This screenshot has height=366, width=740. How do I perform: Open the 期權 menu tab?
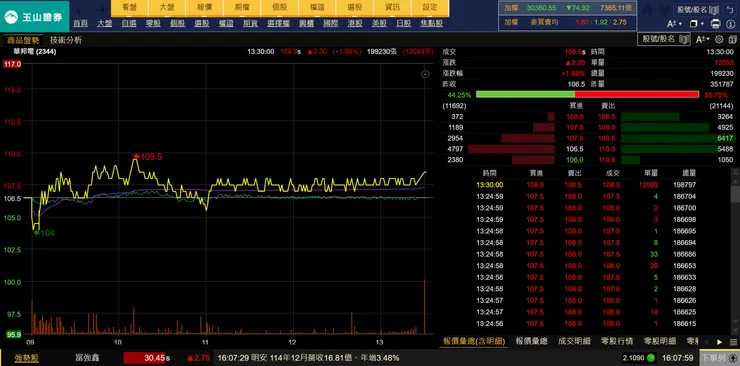pyautogui.click(x=242, y=8)
